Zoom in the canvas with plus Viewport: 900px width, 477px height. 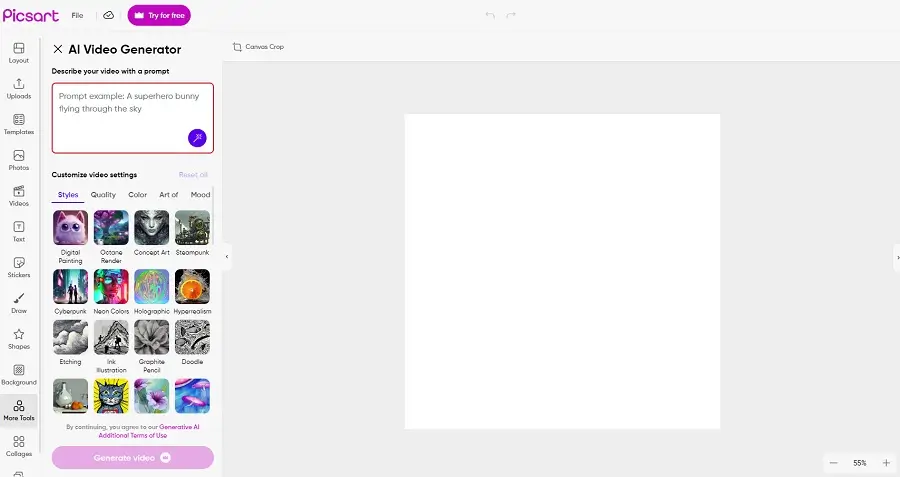886,463
